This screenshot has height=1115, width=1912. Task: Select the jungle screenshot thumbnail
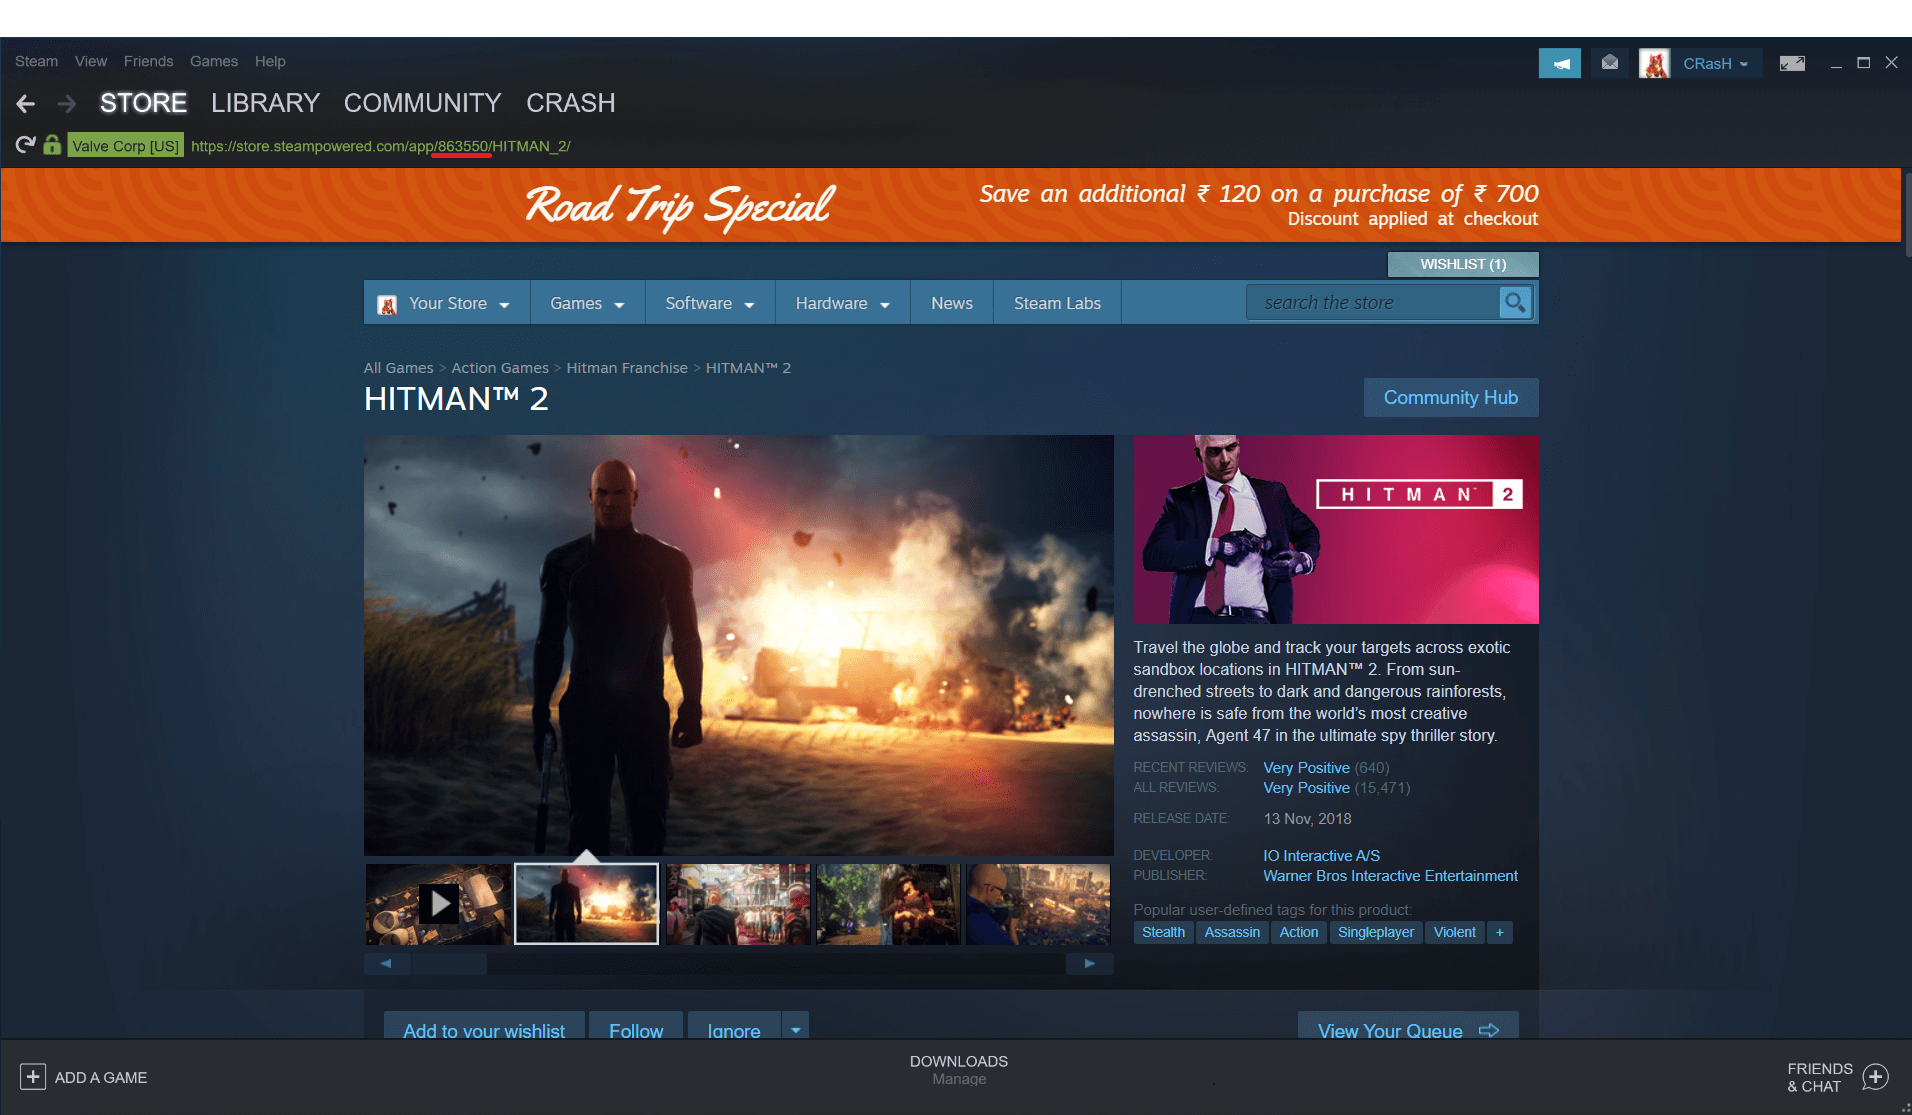(888, 904)
